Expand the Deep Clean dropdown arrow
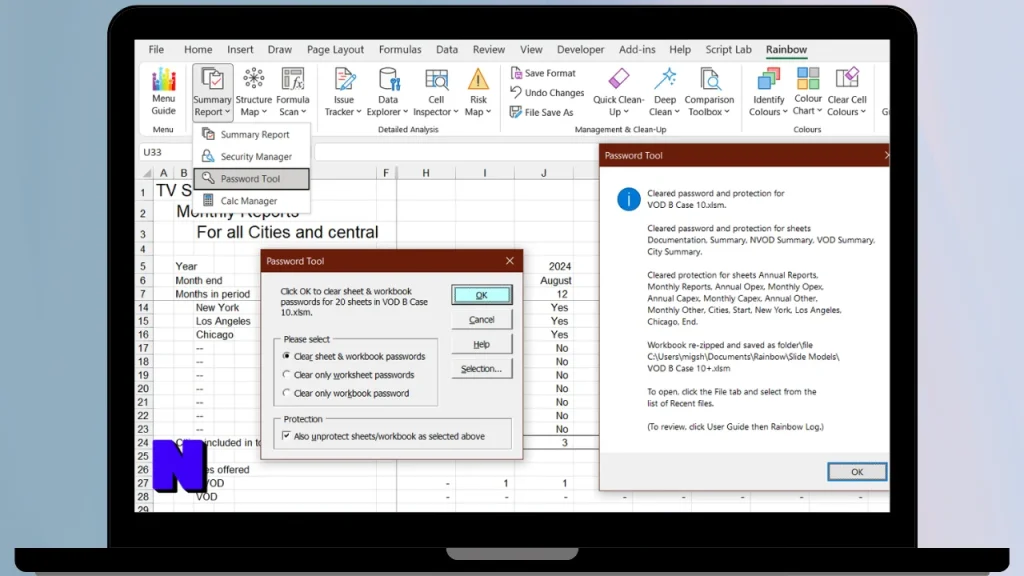The width and height of the screenshot is (1024, 576). [x=677, y=112]
